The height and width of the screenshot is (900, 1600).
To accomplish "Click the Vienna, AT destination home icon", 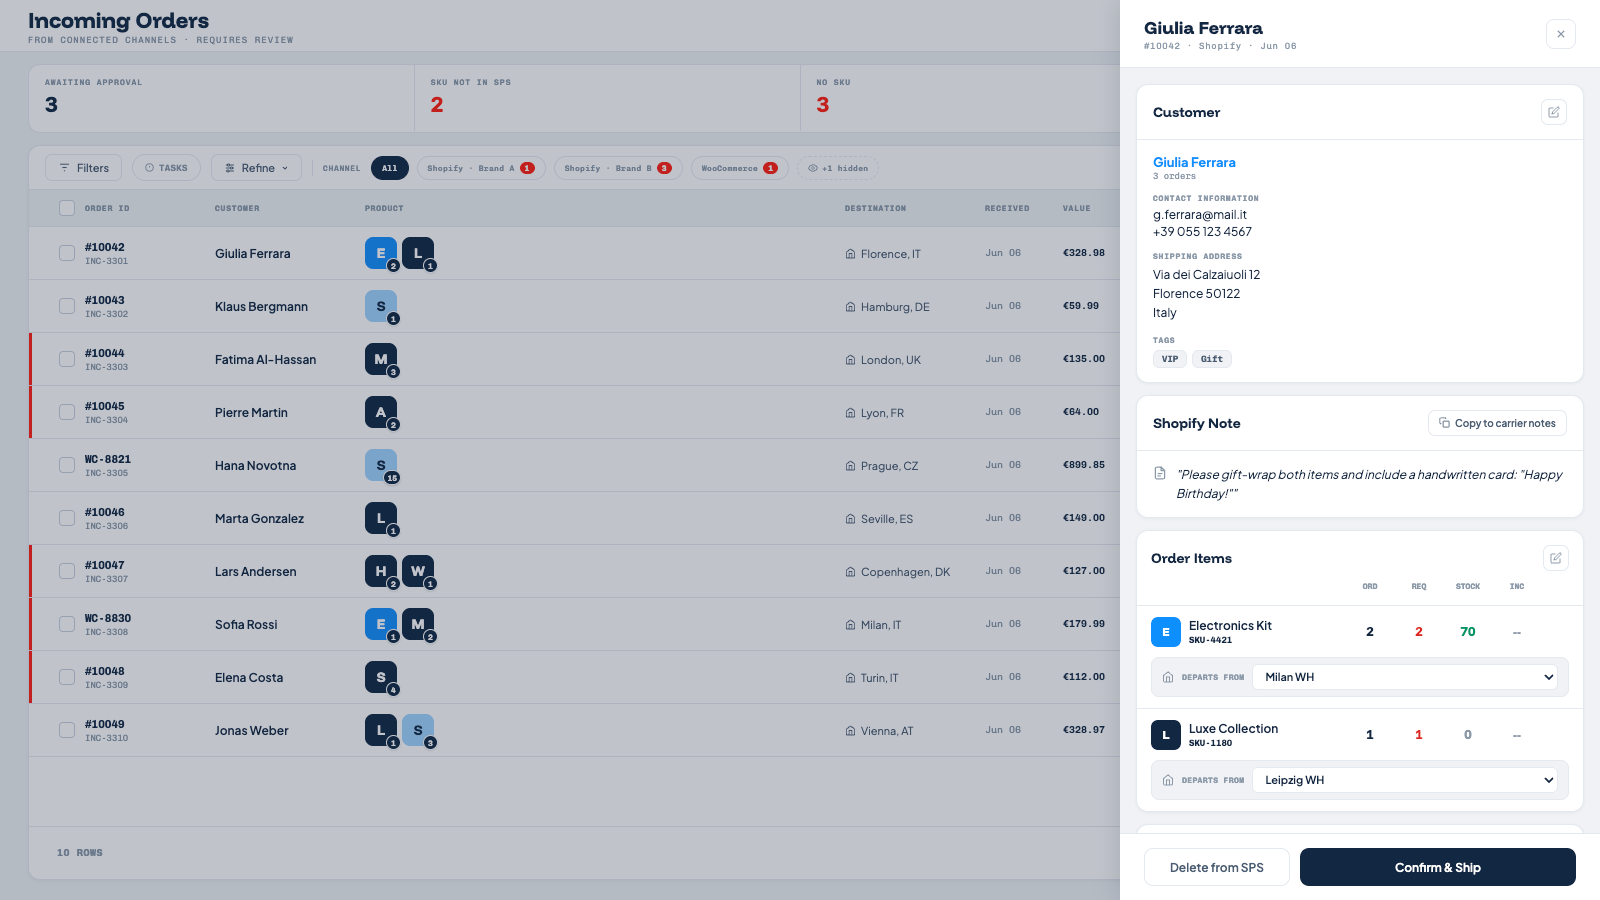I will pyautogui.click(x=850, y=731).
